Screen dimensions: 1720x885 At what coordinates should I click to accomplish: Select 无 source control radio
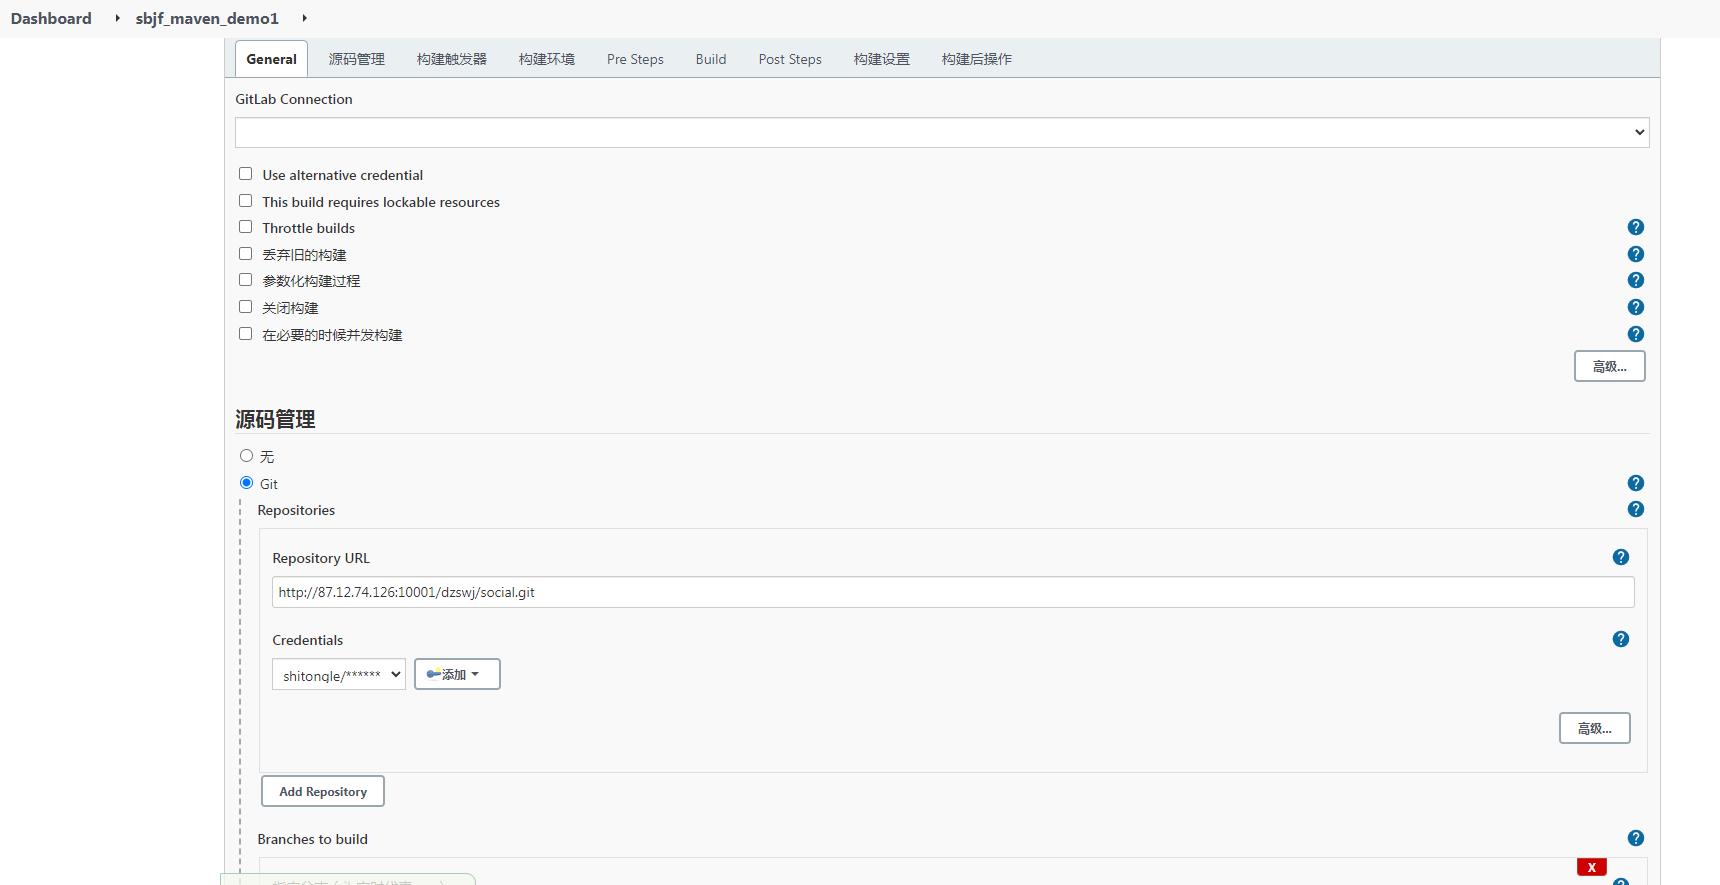click(246, 456)
